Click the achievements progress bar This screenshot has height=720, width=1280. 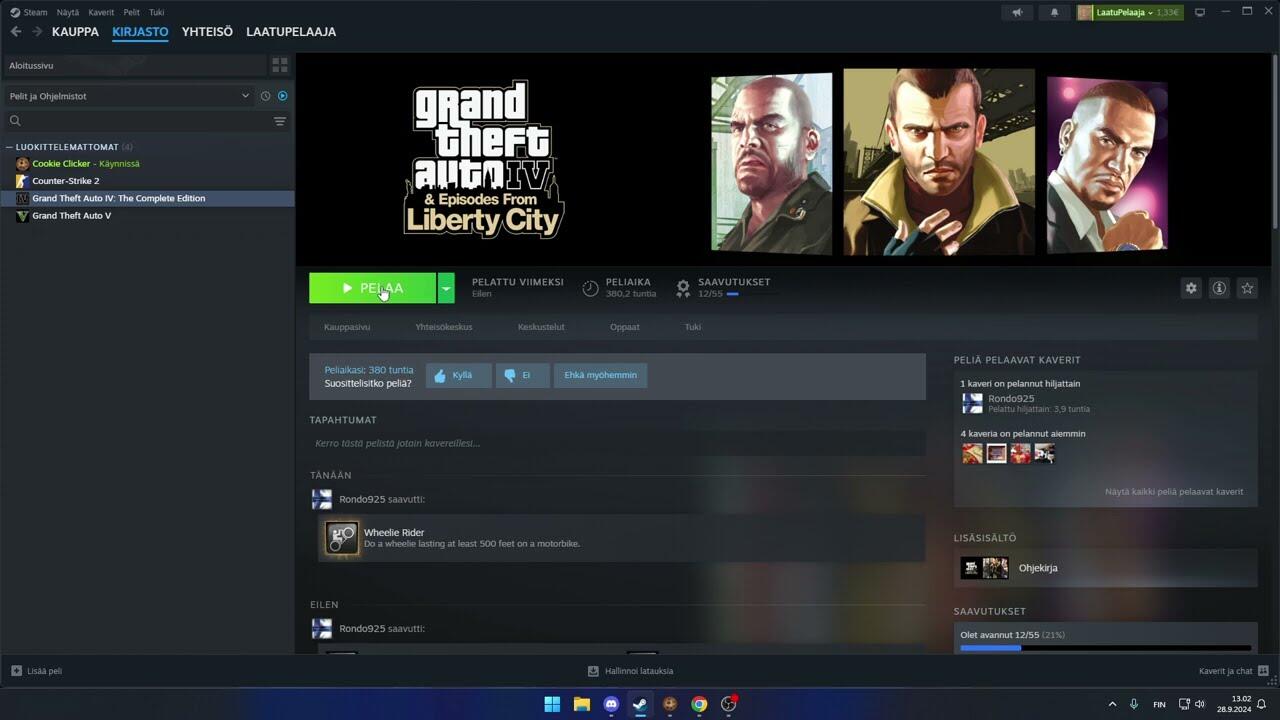pos(1105,648)
